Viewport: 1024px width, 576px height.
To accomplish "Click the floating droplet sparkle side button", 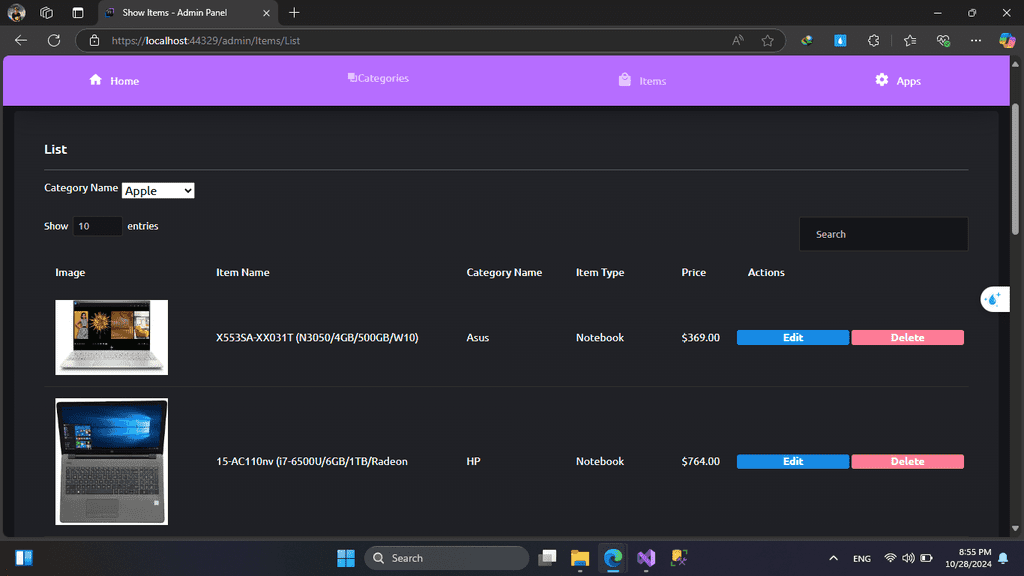I will (995, 299).
